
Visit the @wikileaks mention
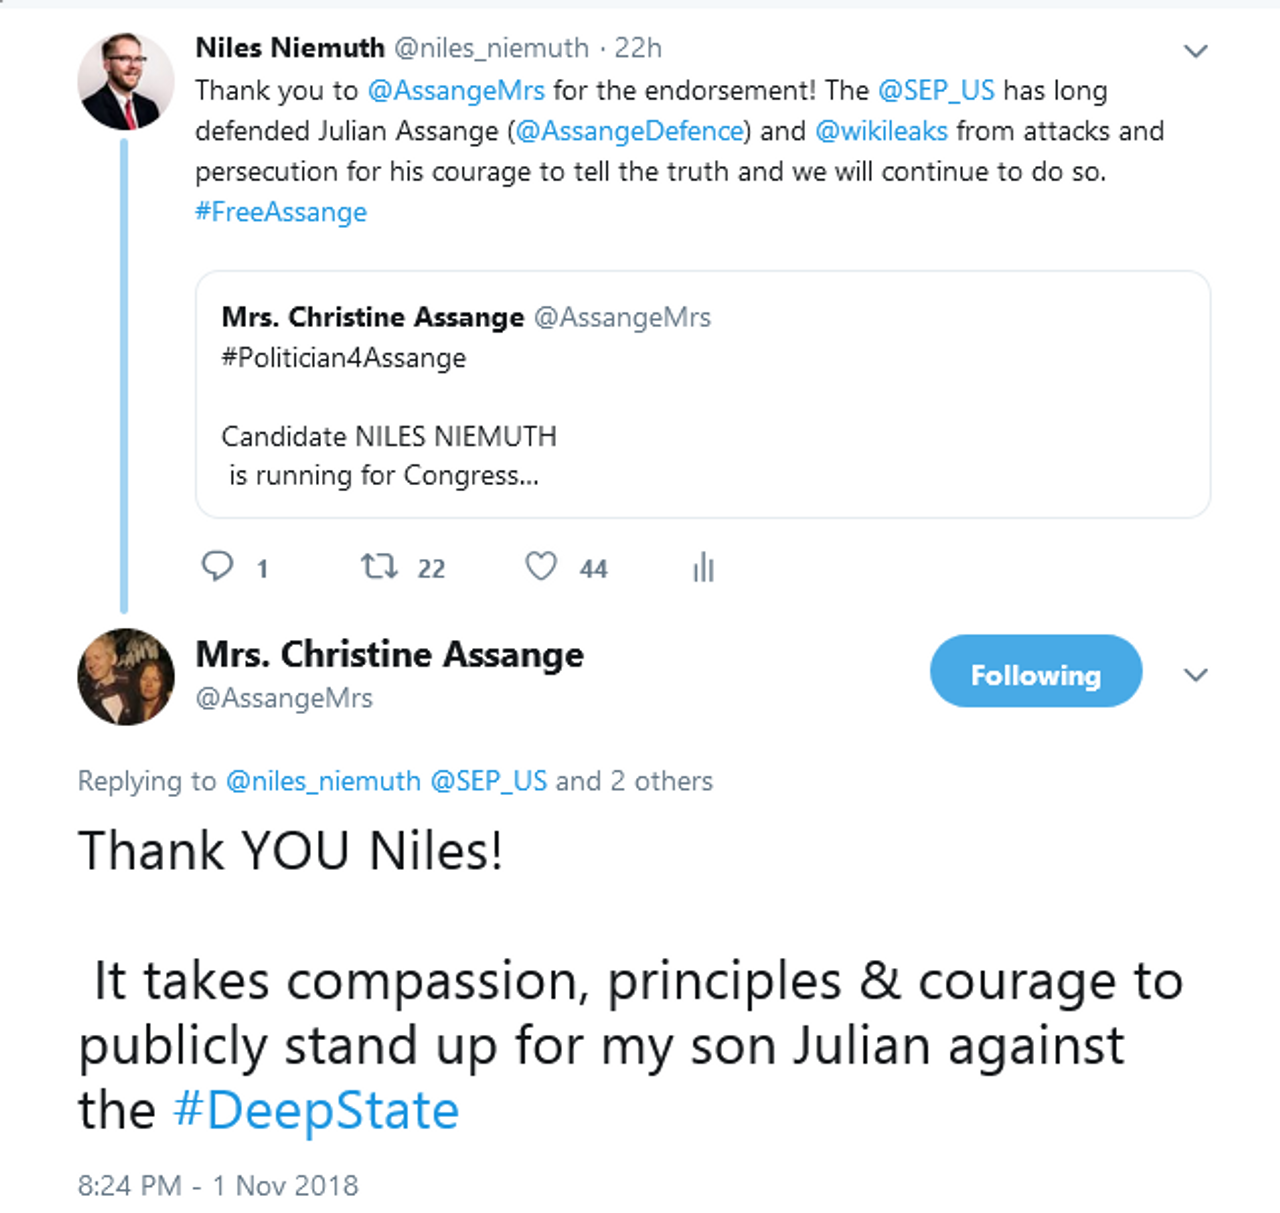881,131
